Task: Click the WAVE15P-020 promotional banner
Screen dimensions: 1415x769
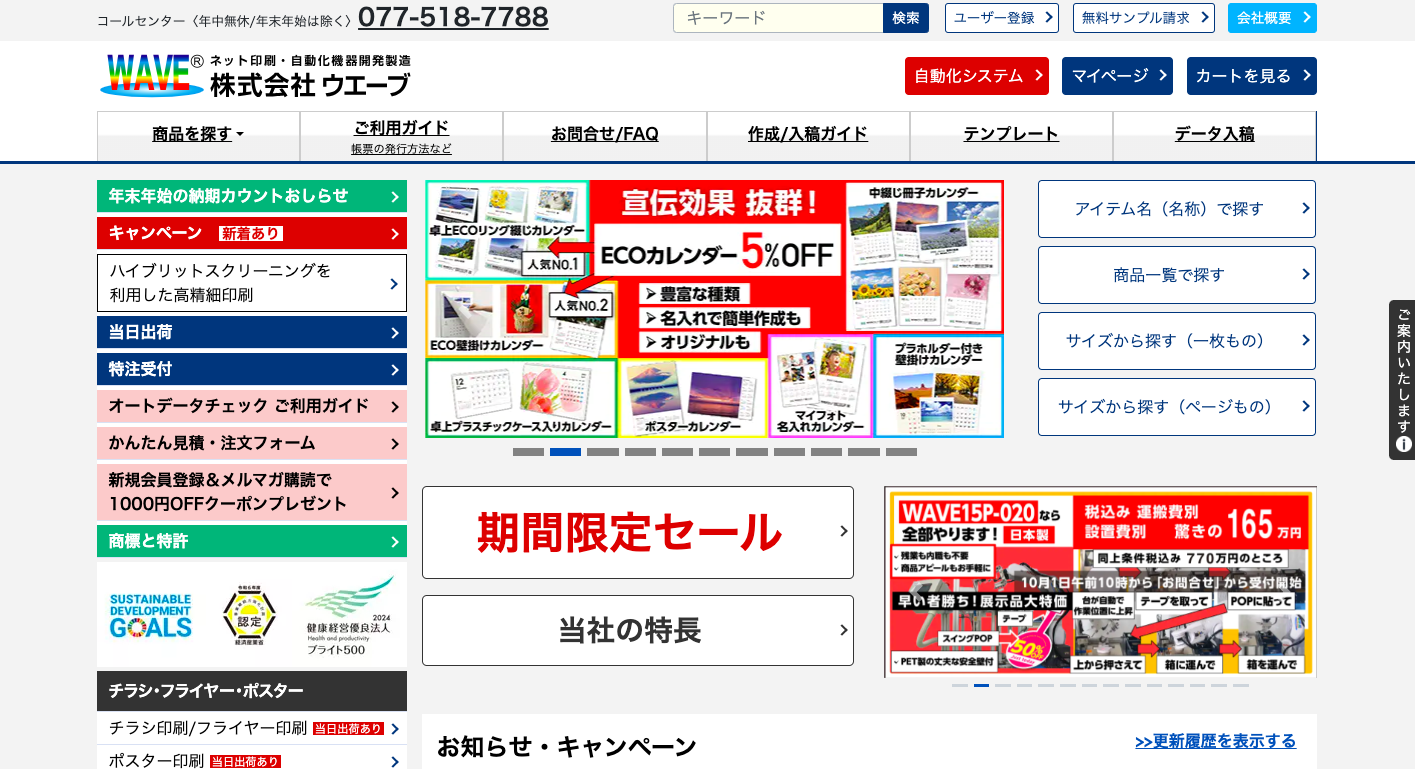Action: [x=1100, y=582]
